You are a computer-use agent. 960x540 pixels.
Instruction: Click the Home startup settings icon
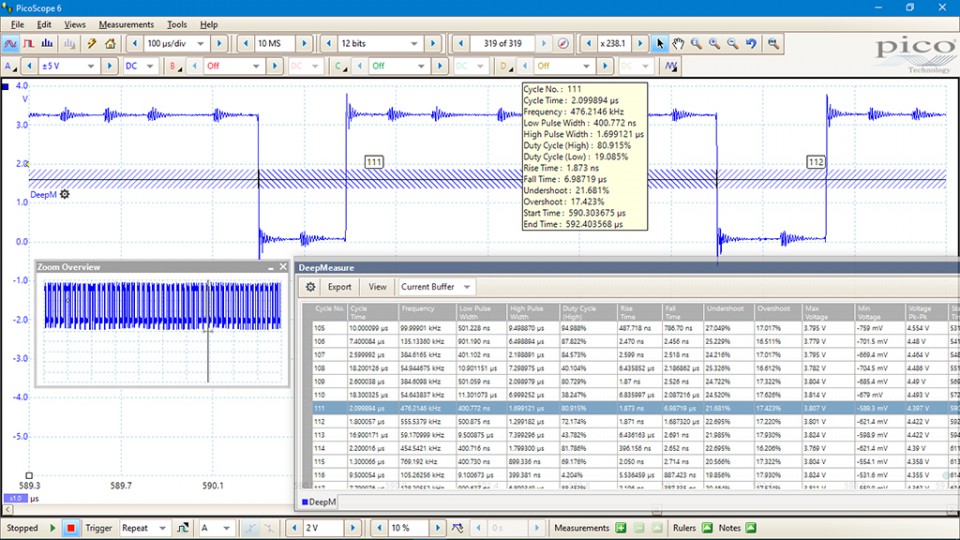click(x=110, y=44)
